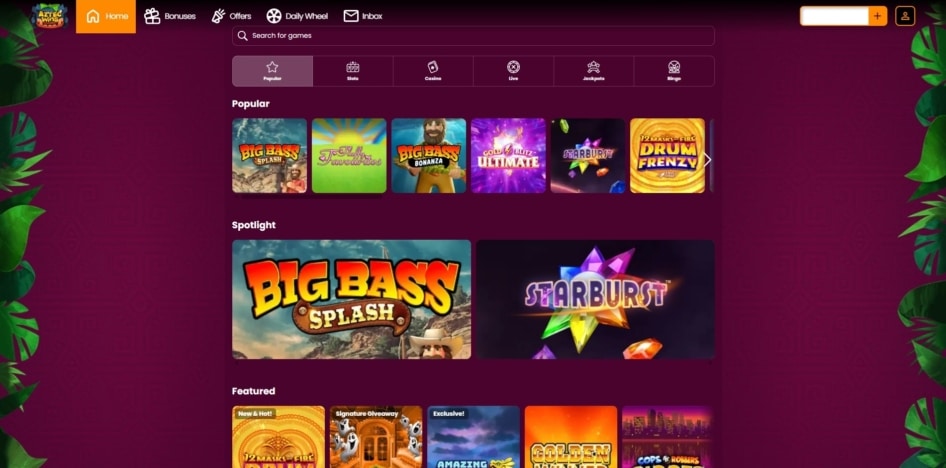Select the Slots category tab

point(353,71)
